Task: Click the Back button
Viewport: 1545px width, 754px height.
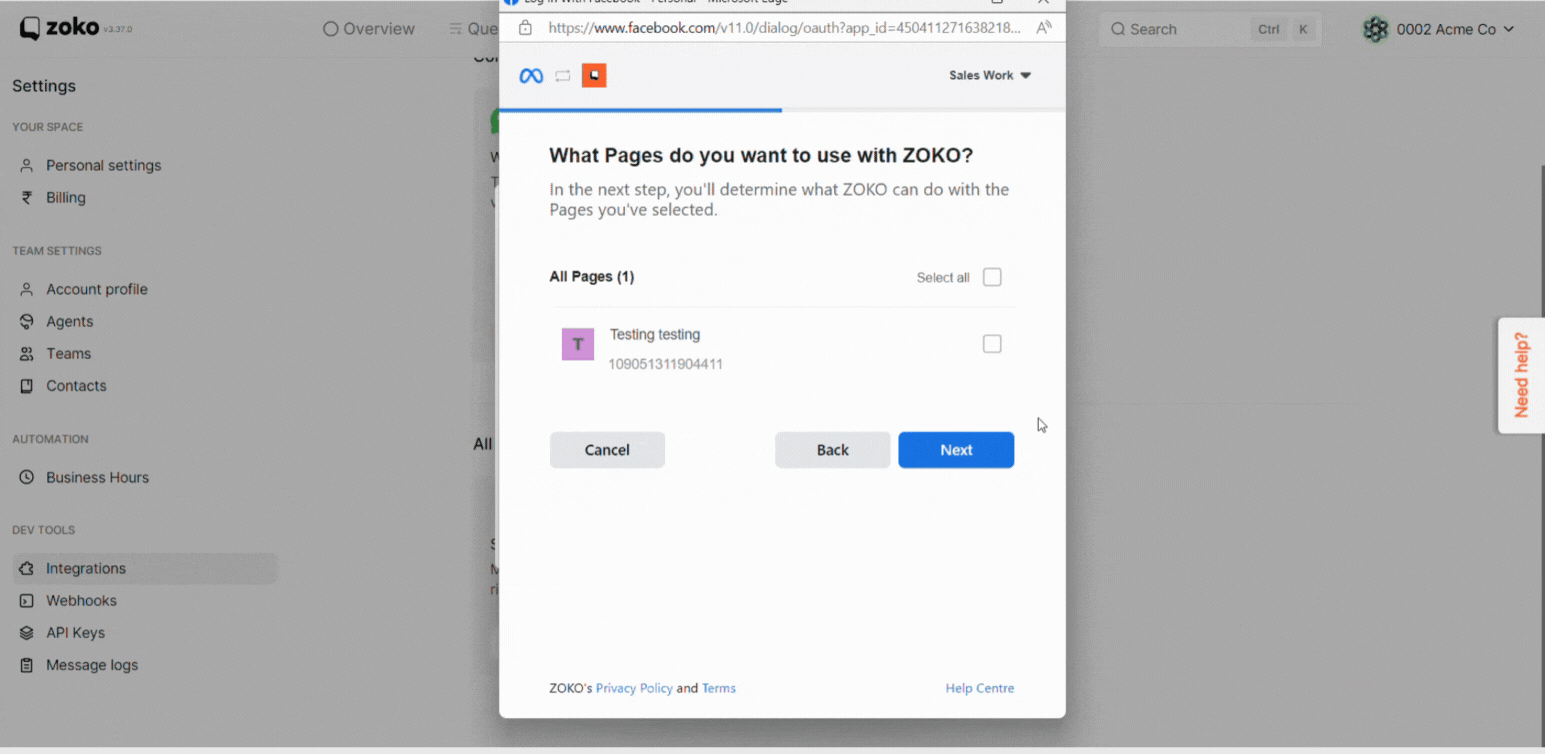Action: click(832, 450)
